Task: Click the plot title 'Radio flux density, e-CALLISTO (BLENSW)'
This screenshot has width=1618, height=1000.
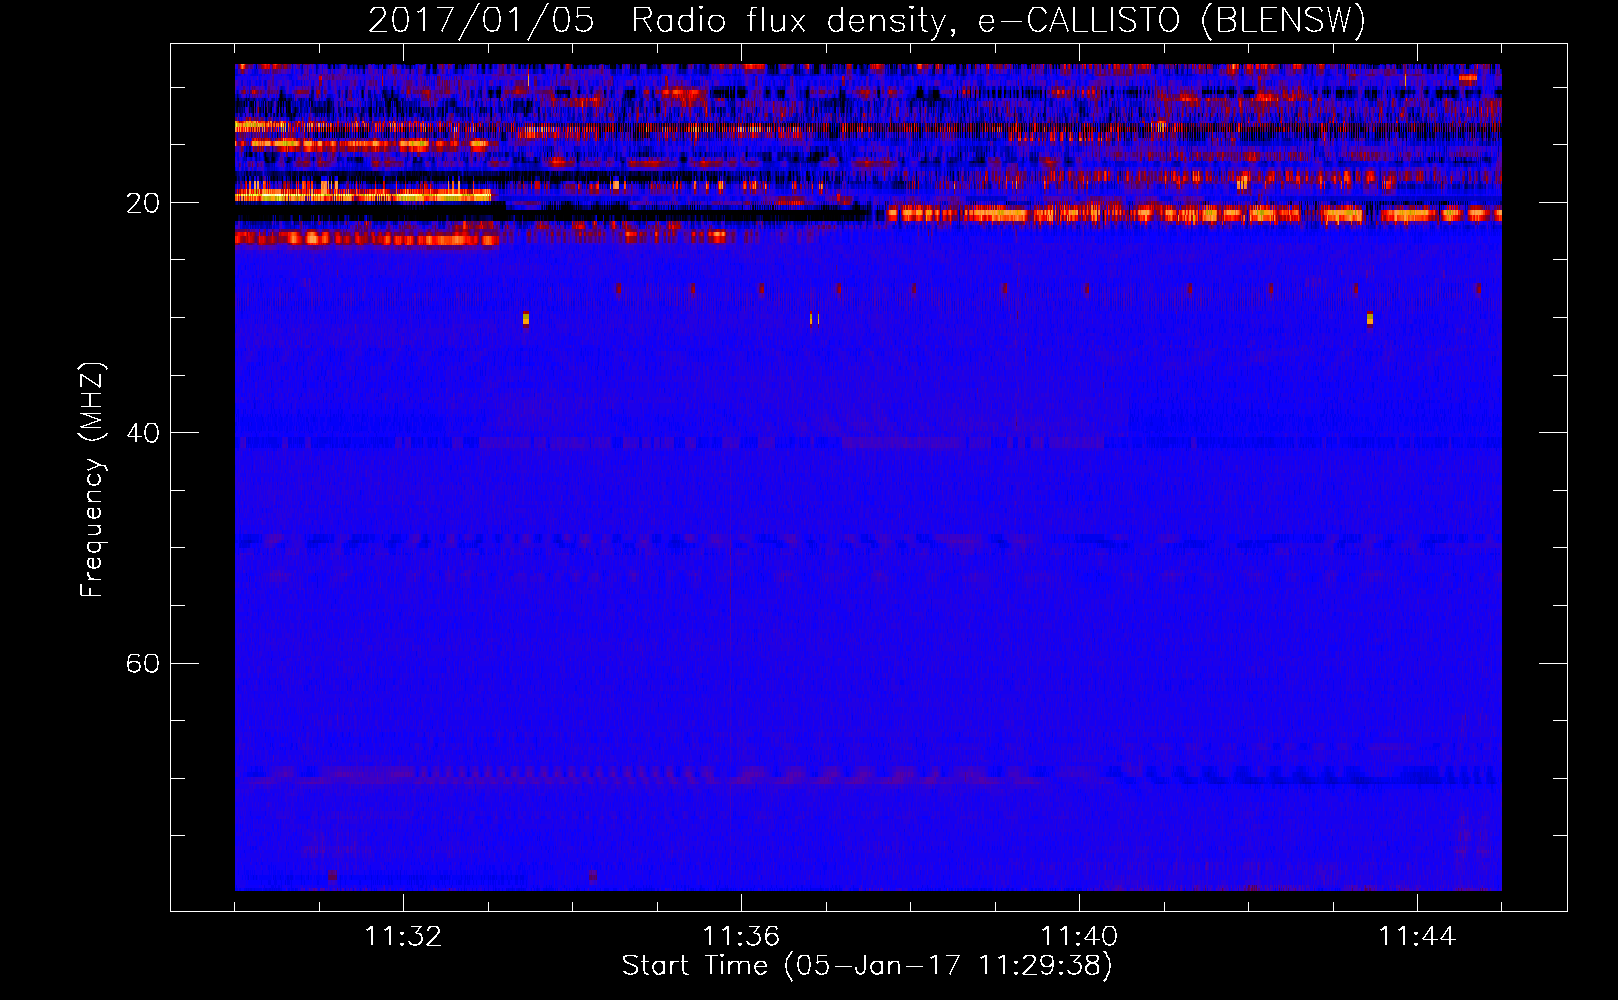Action: tap(999, 20)
